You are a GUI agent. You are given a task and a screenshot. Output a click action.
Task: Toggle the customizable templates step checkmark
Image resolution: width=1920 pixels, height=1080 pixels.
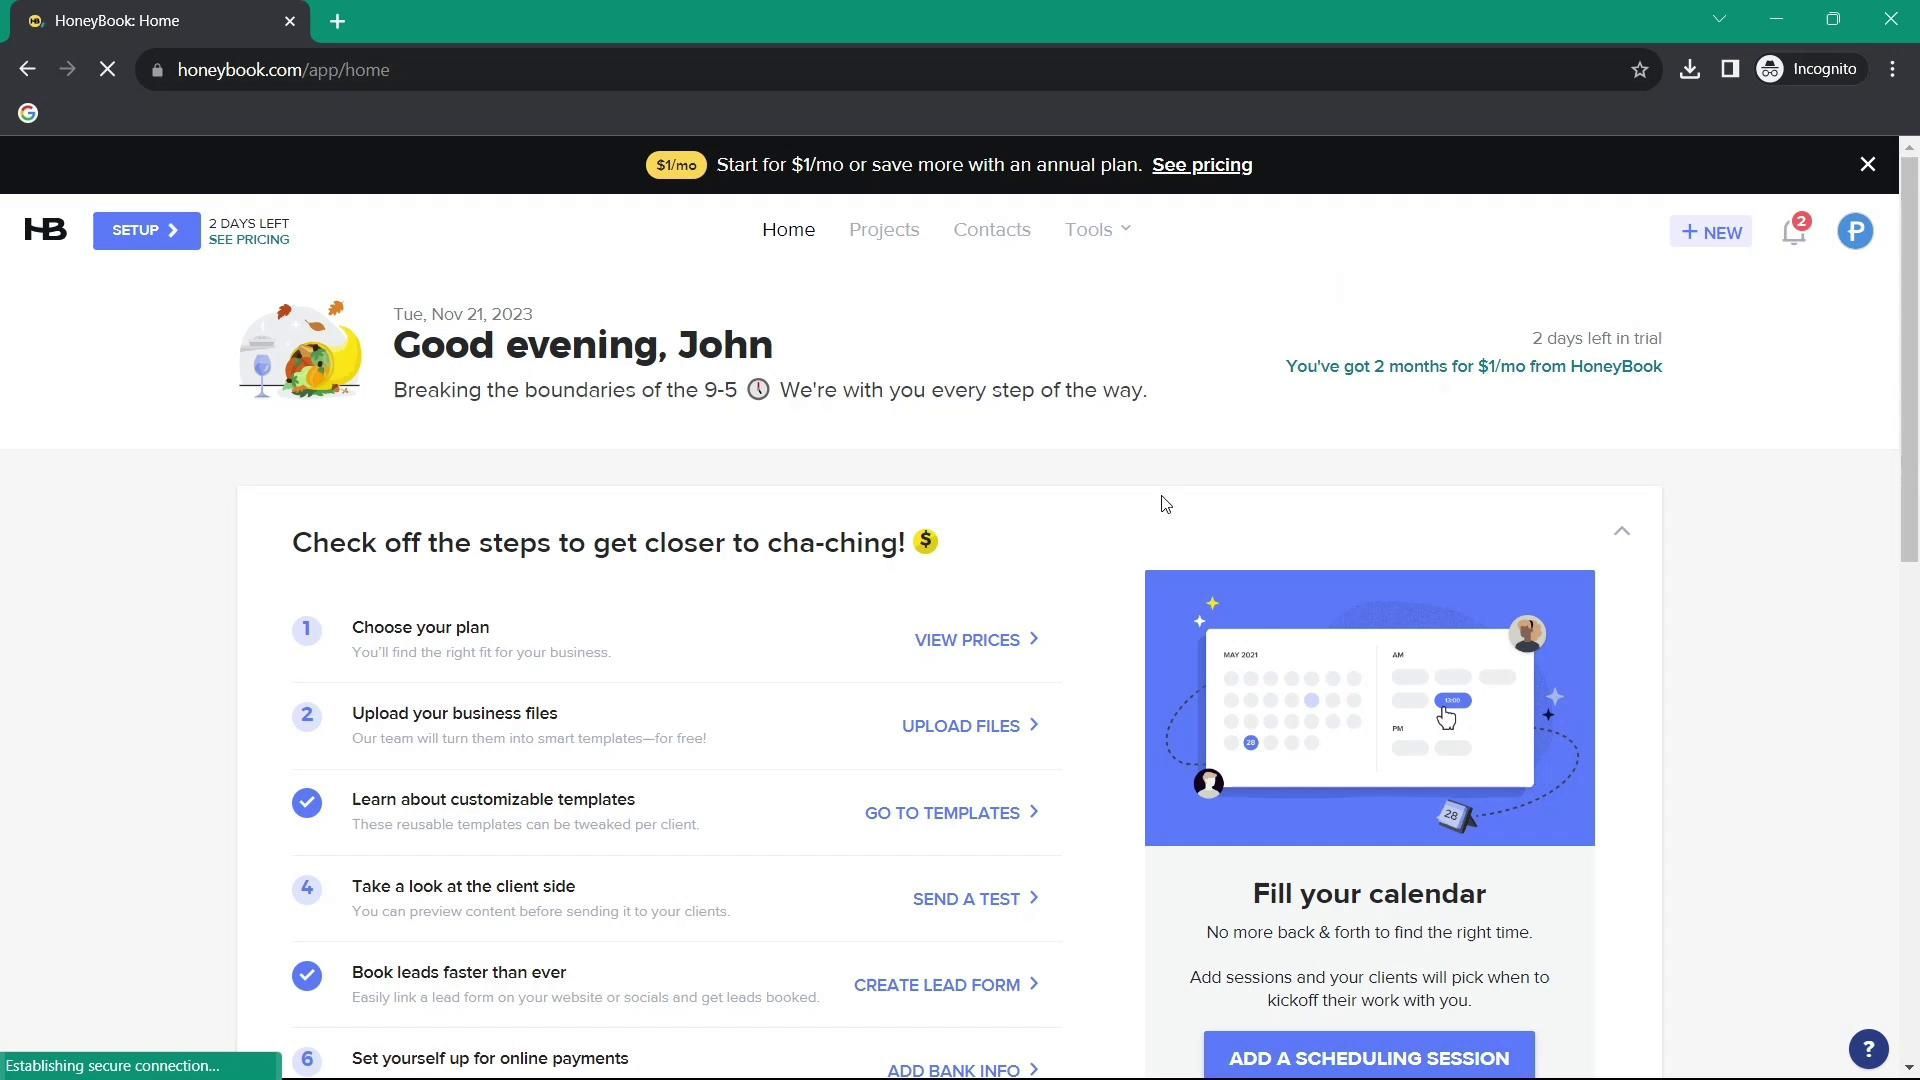307,803
